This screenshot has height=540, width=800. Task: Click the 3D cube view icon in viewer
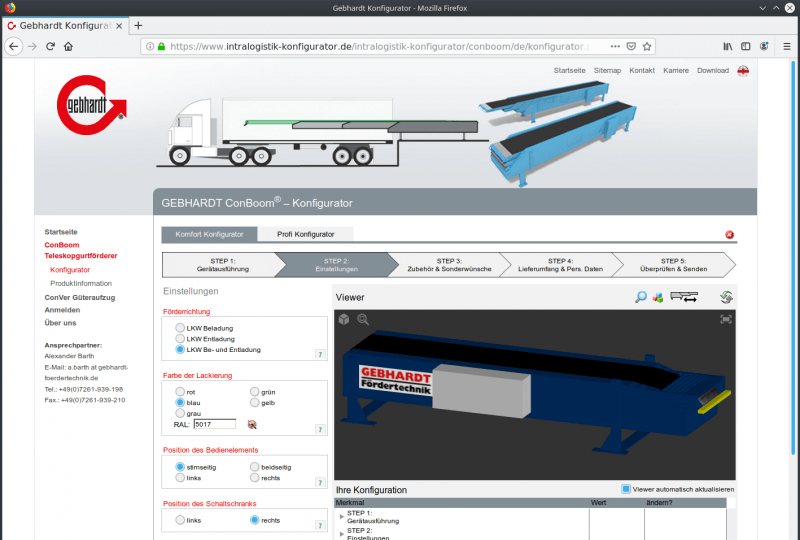click(x=344, y=319)
